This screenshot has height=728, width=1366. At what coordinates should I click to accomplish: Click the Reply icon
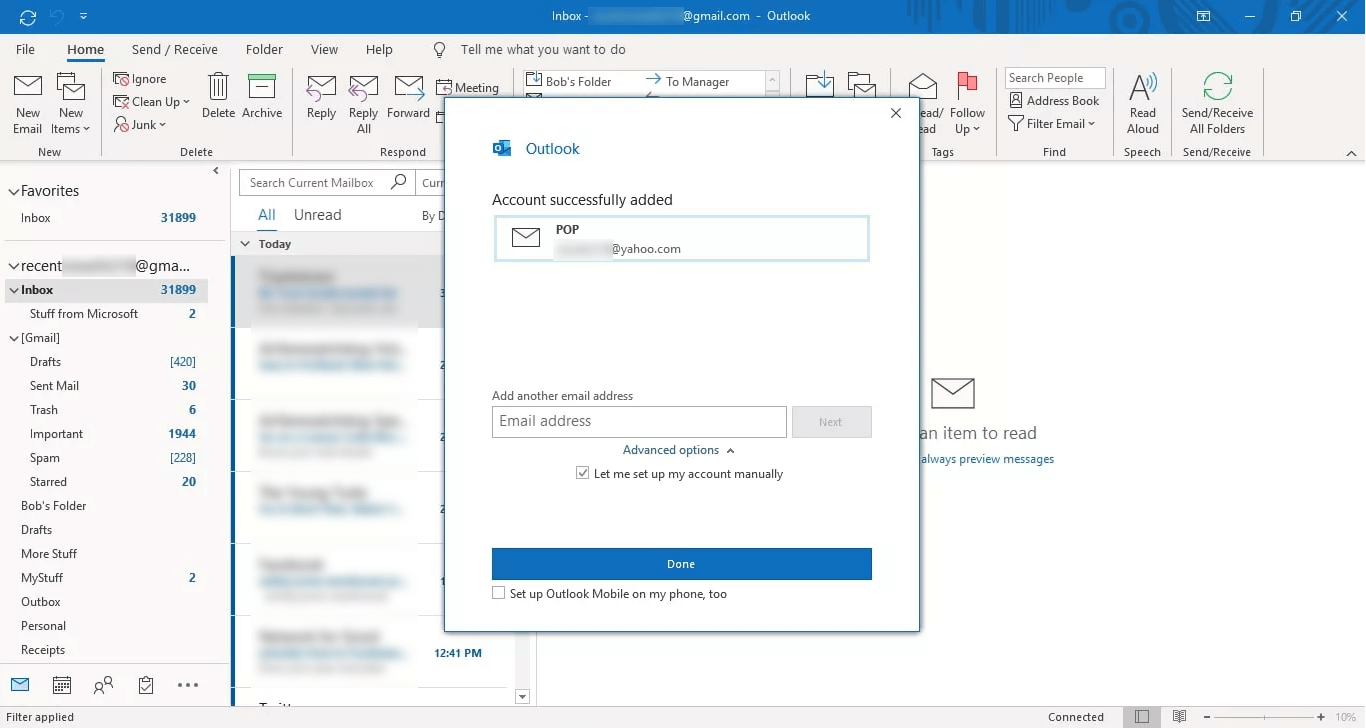click(321, 88)
